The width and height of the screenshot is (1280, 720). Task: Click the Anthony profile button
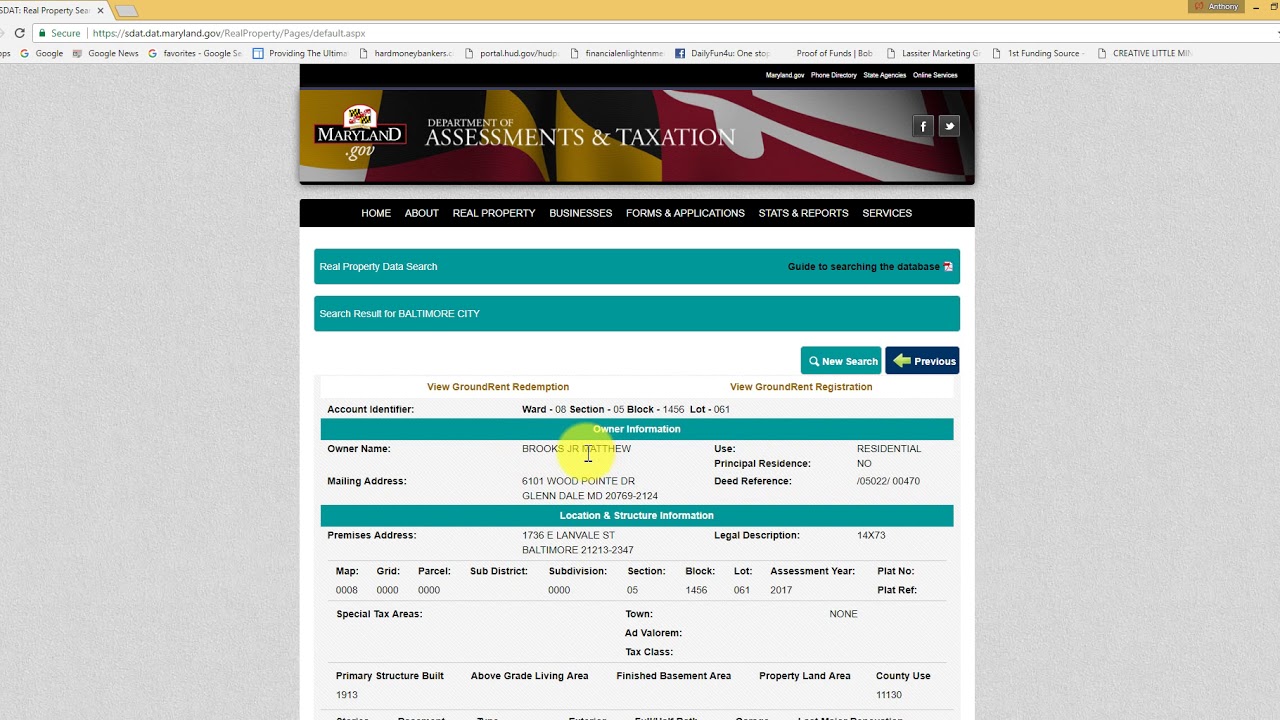pyautogui.click(x=1217, y=7)
